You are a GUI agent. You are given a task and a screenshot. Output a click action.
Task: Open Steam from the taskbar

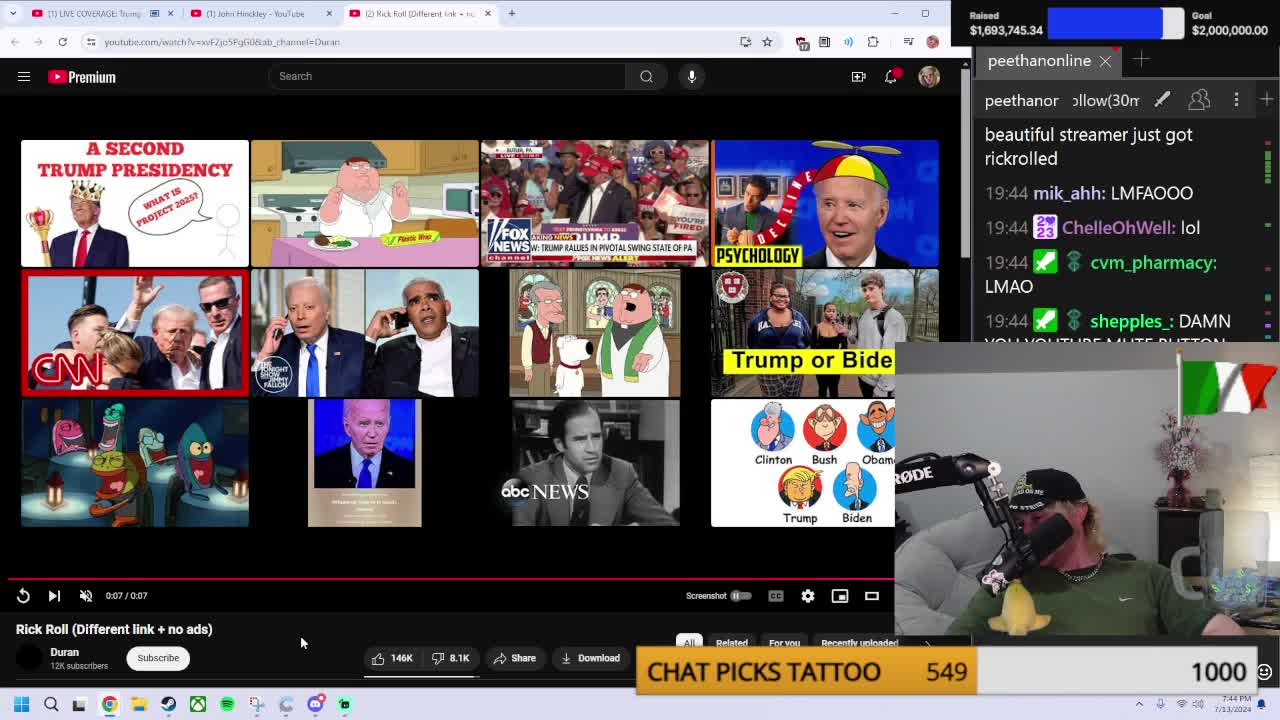pyautogui.click(x=168, y=704)
